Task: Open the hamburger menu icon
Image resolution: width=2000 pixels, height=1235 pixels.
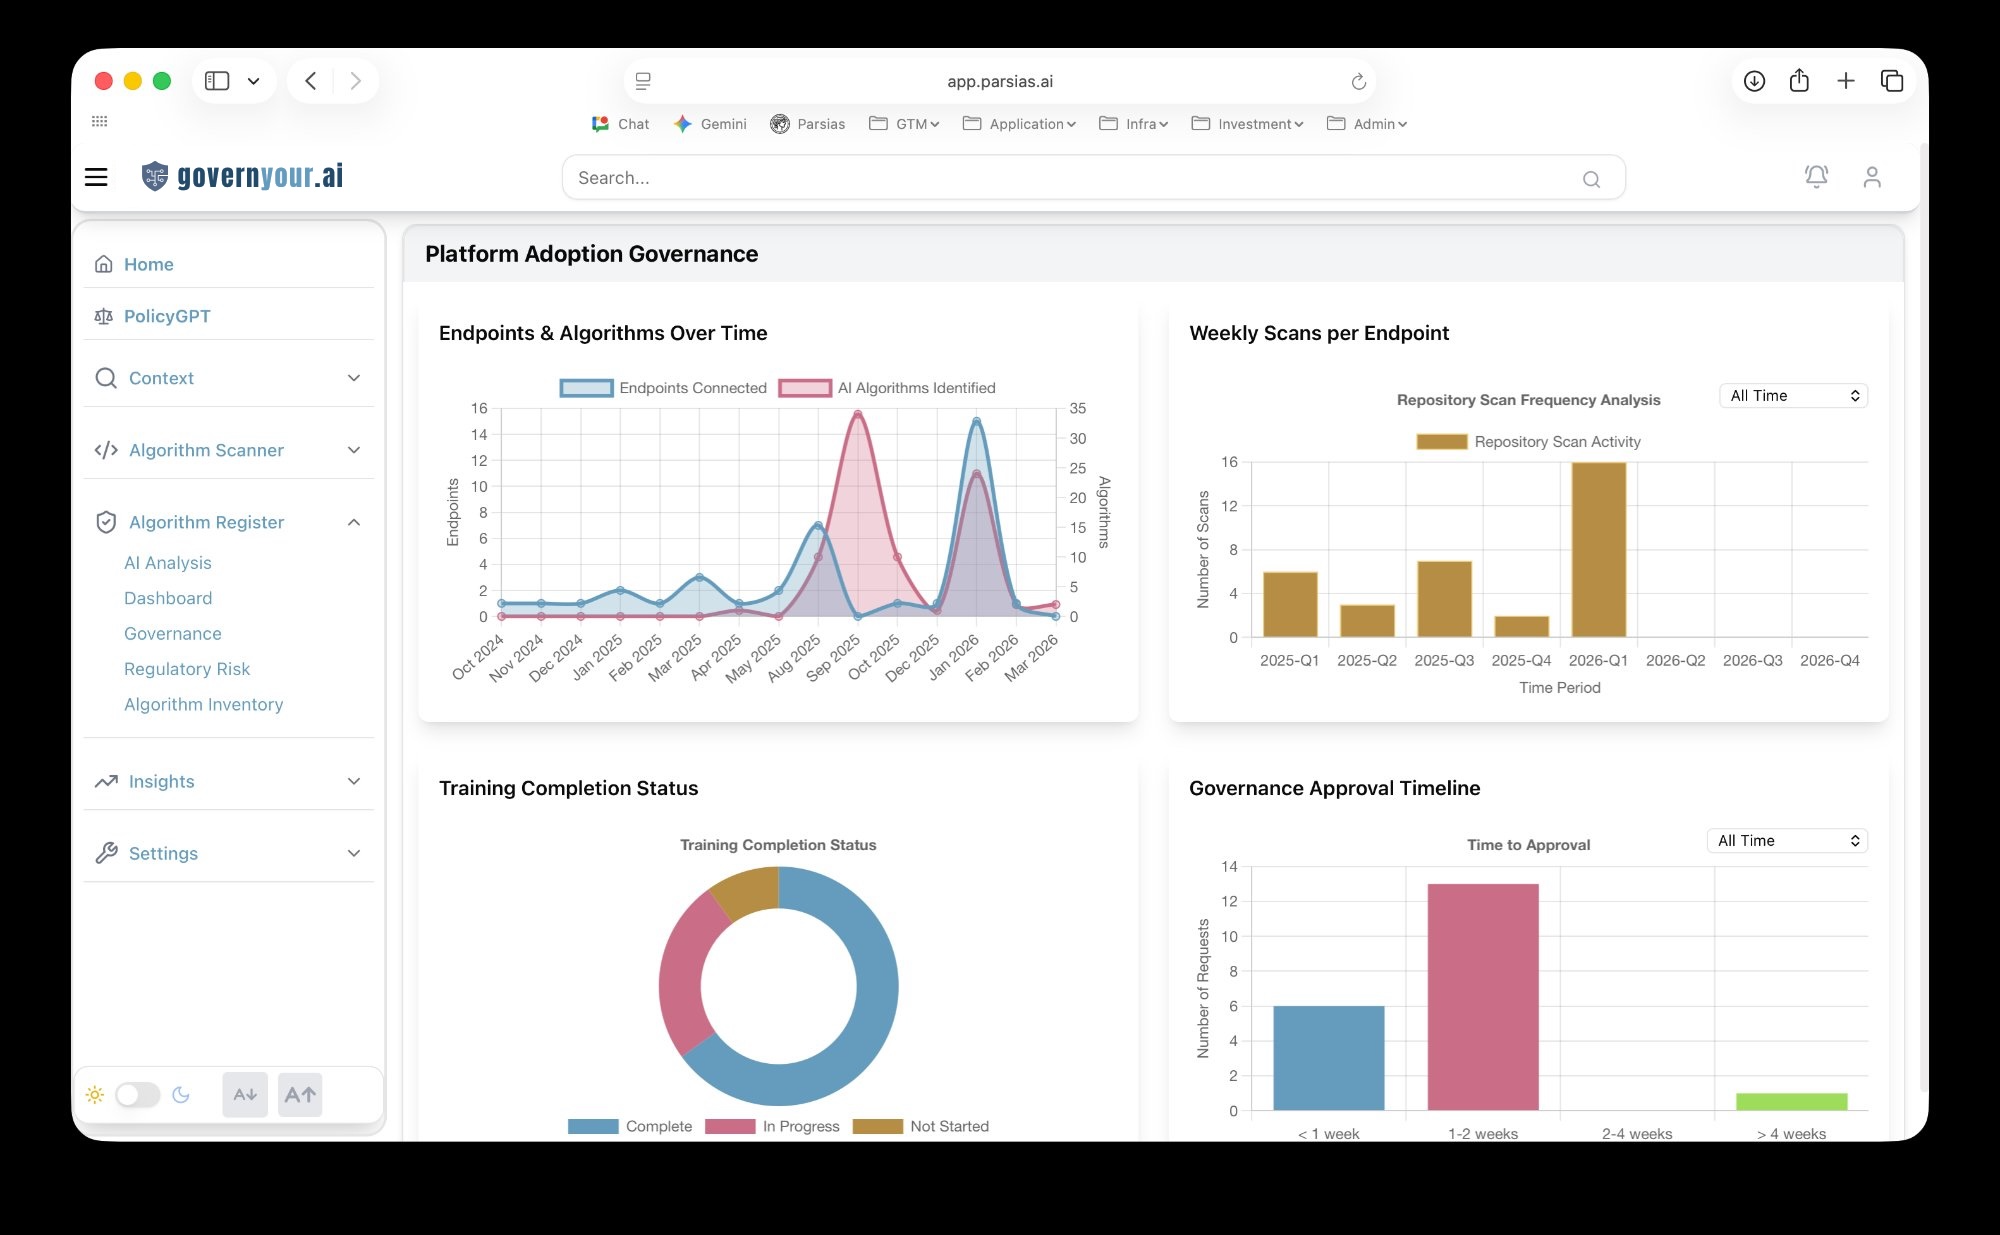Action: pyautogui.click(x=96, y=177)
